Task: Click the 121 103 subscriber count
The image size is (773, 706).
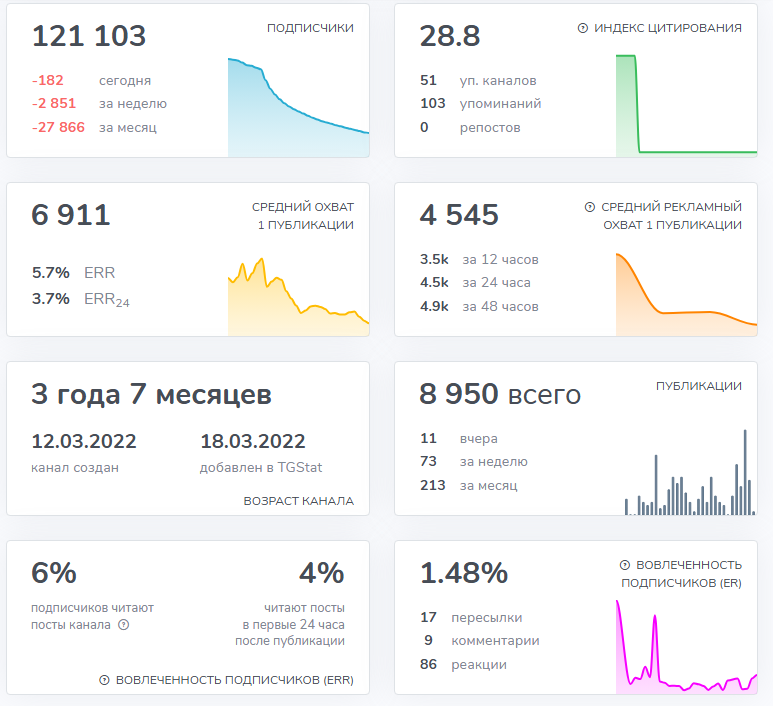Action: pyautogui.click(x=89, y=37)
